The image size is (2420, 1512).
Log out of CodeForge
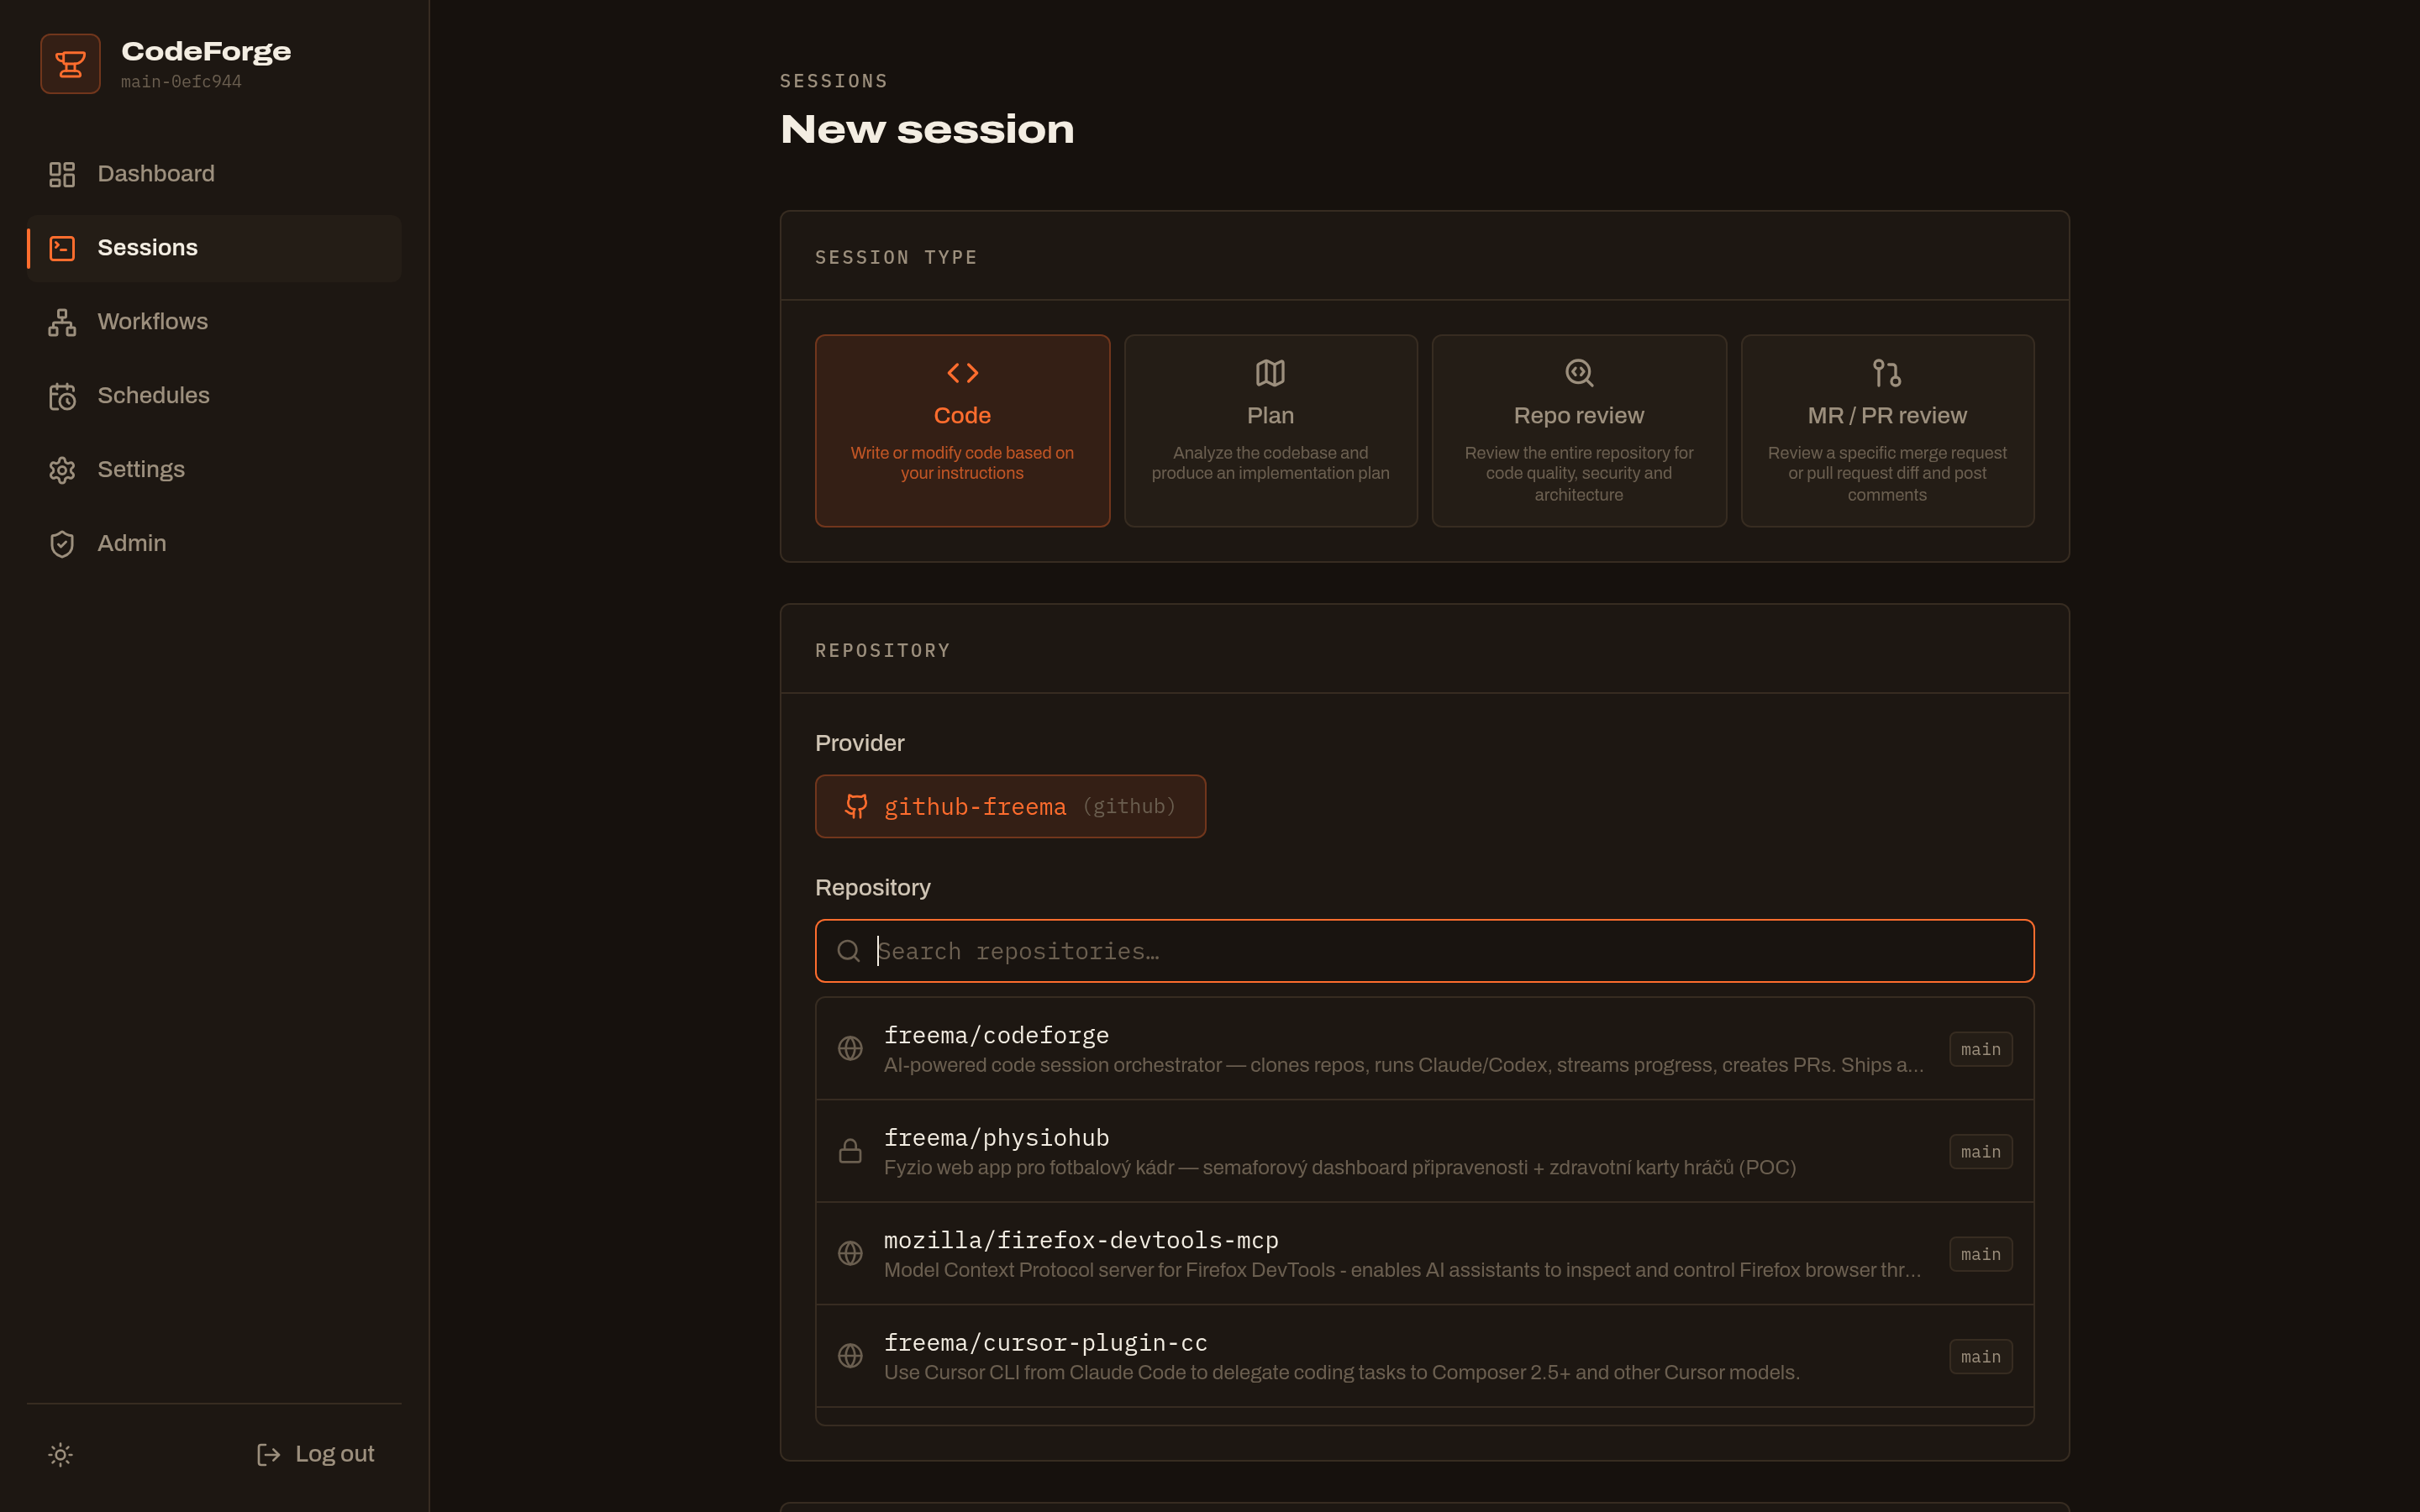pyautogui.click(x=315, y=1454)
